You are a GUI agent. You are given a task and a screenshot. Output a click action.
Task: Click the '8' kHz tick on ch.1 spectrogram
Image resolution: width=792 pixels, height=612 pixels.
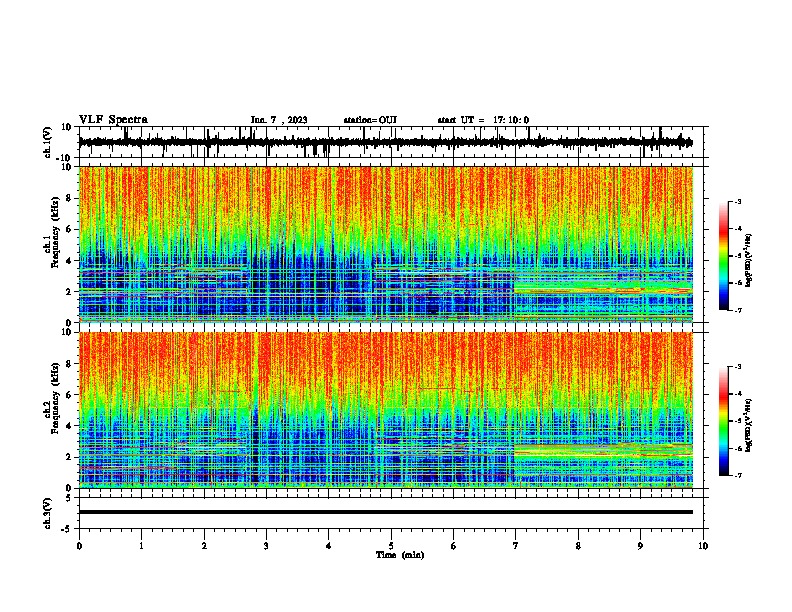pyautogui.click(x=69, y=198)
